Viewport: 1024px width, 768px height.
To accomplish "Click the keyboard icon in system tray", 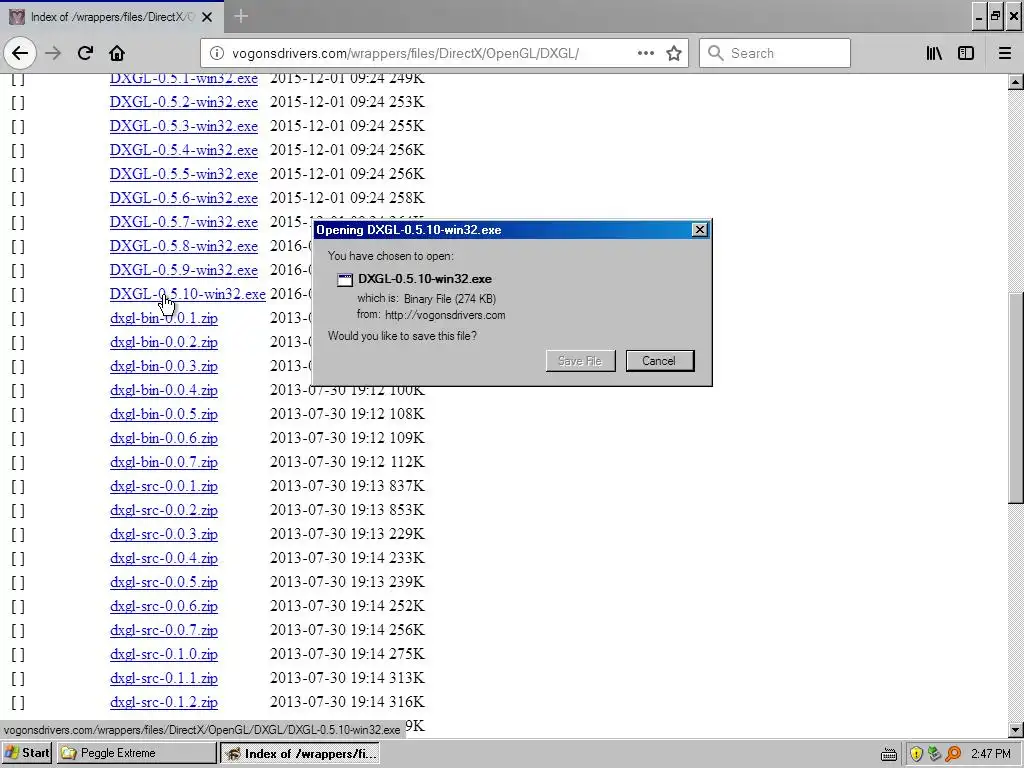I will point(889,754).
